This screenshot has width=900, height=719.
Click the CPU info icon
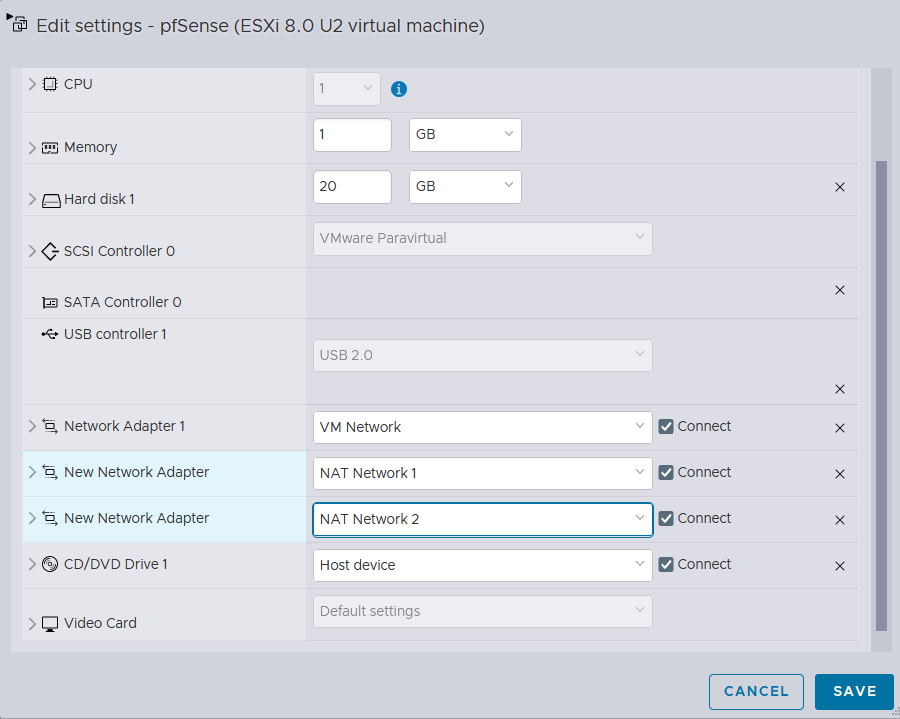click(398, 89)
